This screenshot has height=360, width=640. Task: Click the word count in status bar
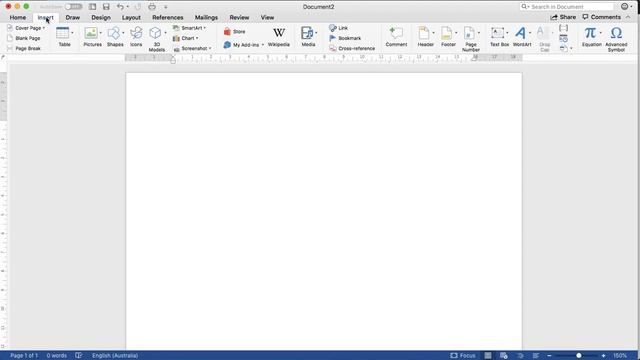pyautogui.click(x=56, y=356)
